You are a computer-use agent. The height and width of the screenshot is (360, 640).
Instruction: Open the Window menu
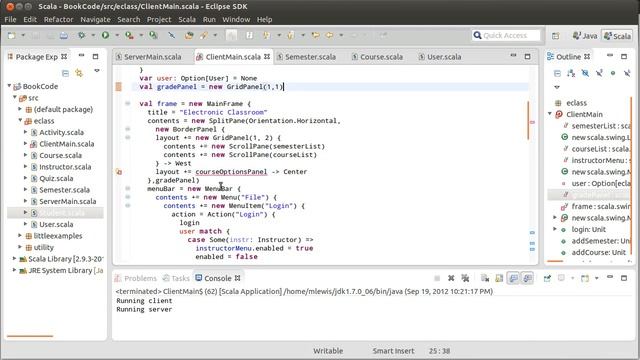click(x=236, y=19)
